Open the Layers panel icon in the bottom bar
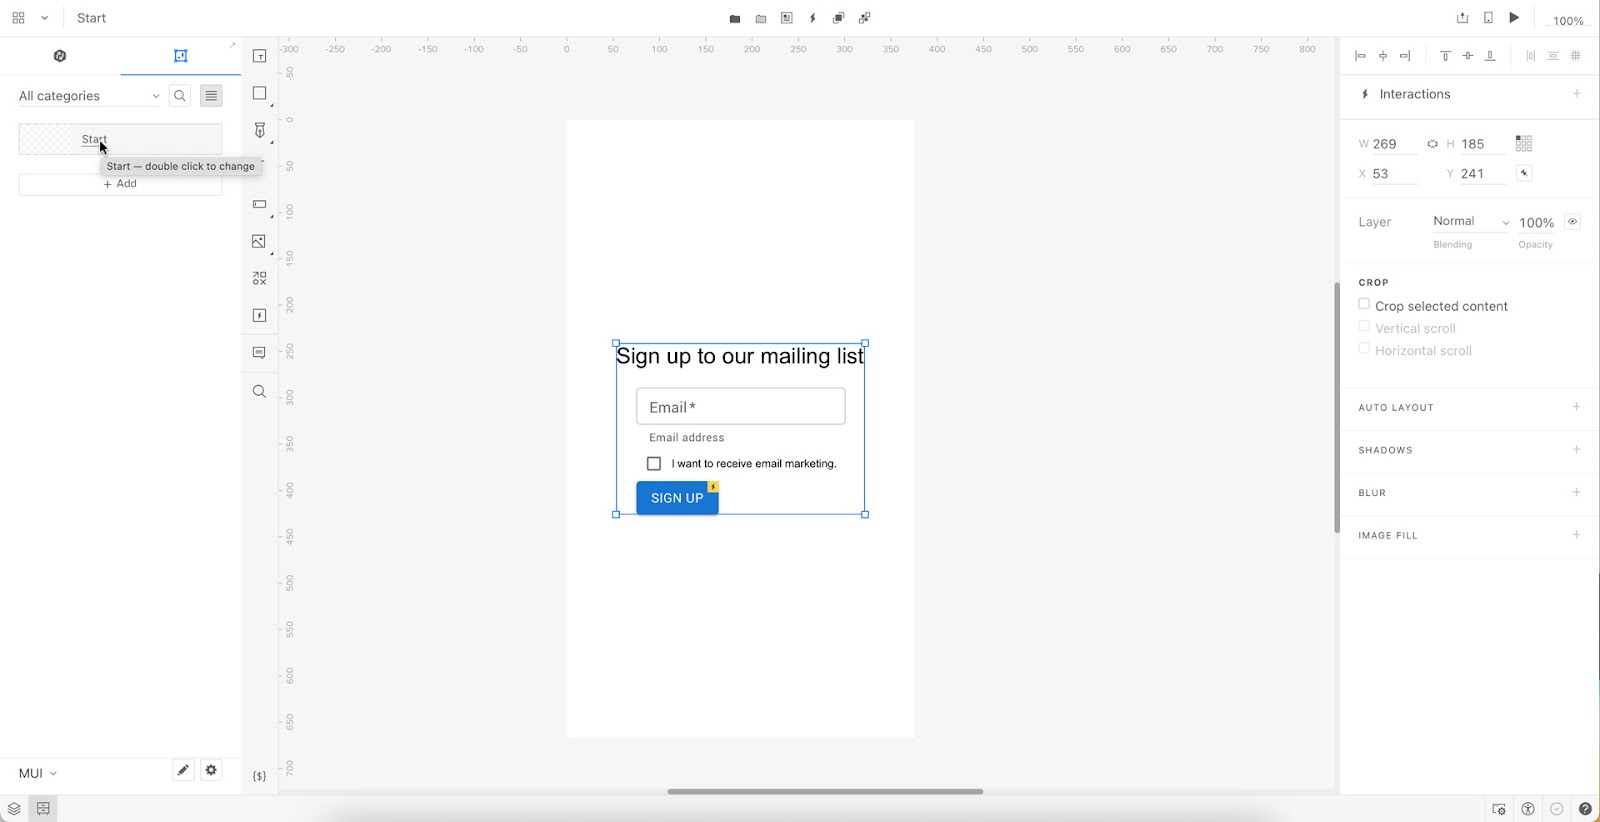The height and width of the screenshot is (822, 1600). [x=14, y=809]
